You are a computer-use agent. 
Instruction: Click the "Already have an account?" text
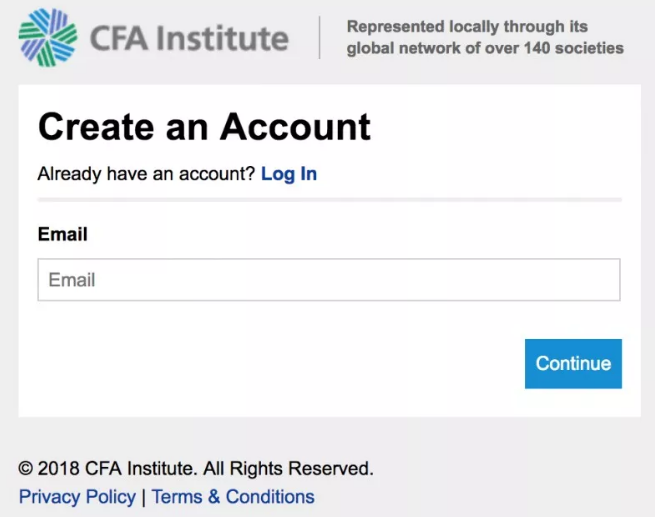pyautogui.click(x=146, y=174)
